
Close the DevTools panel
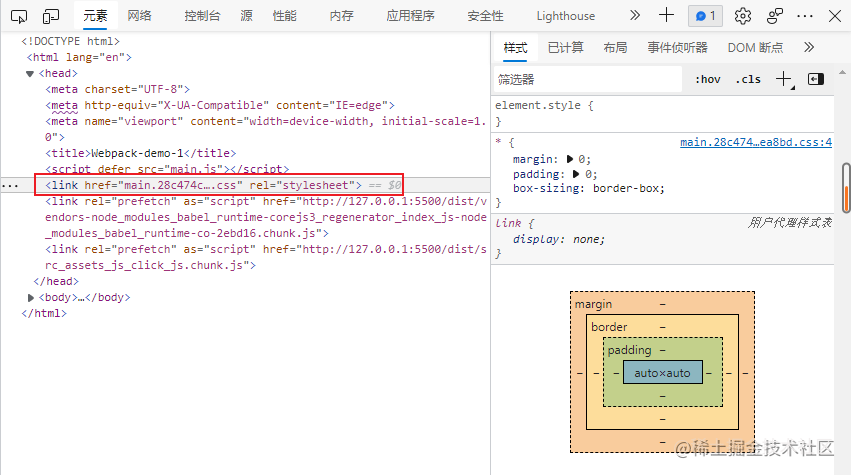click(x=835, y=16)
